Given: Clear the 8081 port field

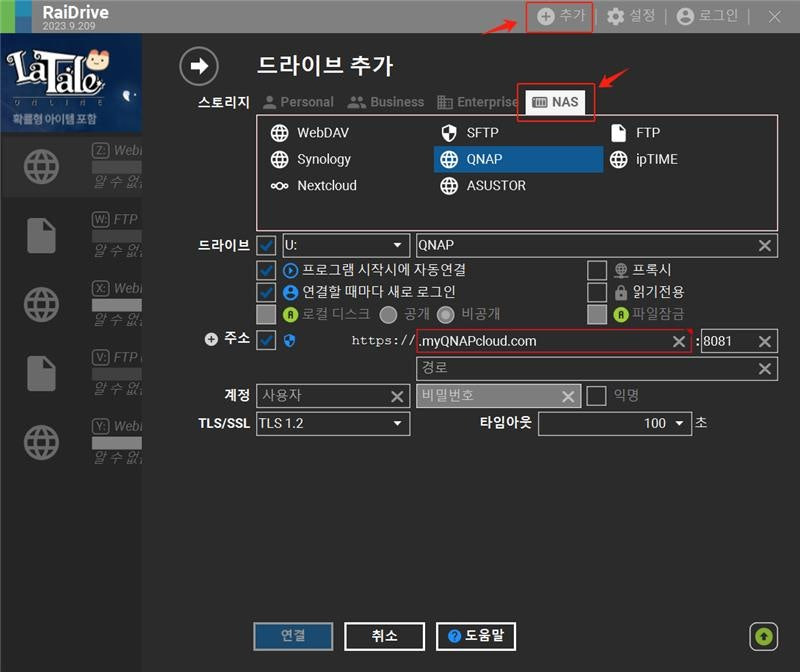Looking at the screenshot, I should (764, 341).
